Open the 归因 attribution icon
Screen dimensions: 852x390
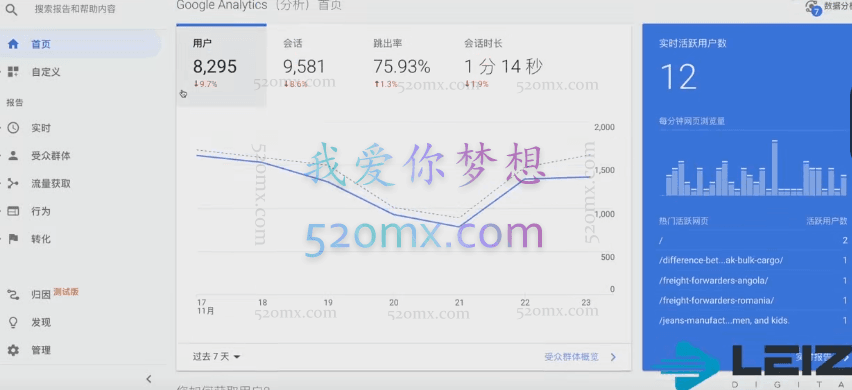(x=13, y=294)
